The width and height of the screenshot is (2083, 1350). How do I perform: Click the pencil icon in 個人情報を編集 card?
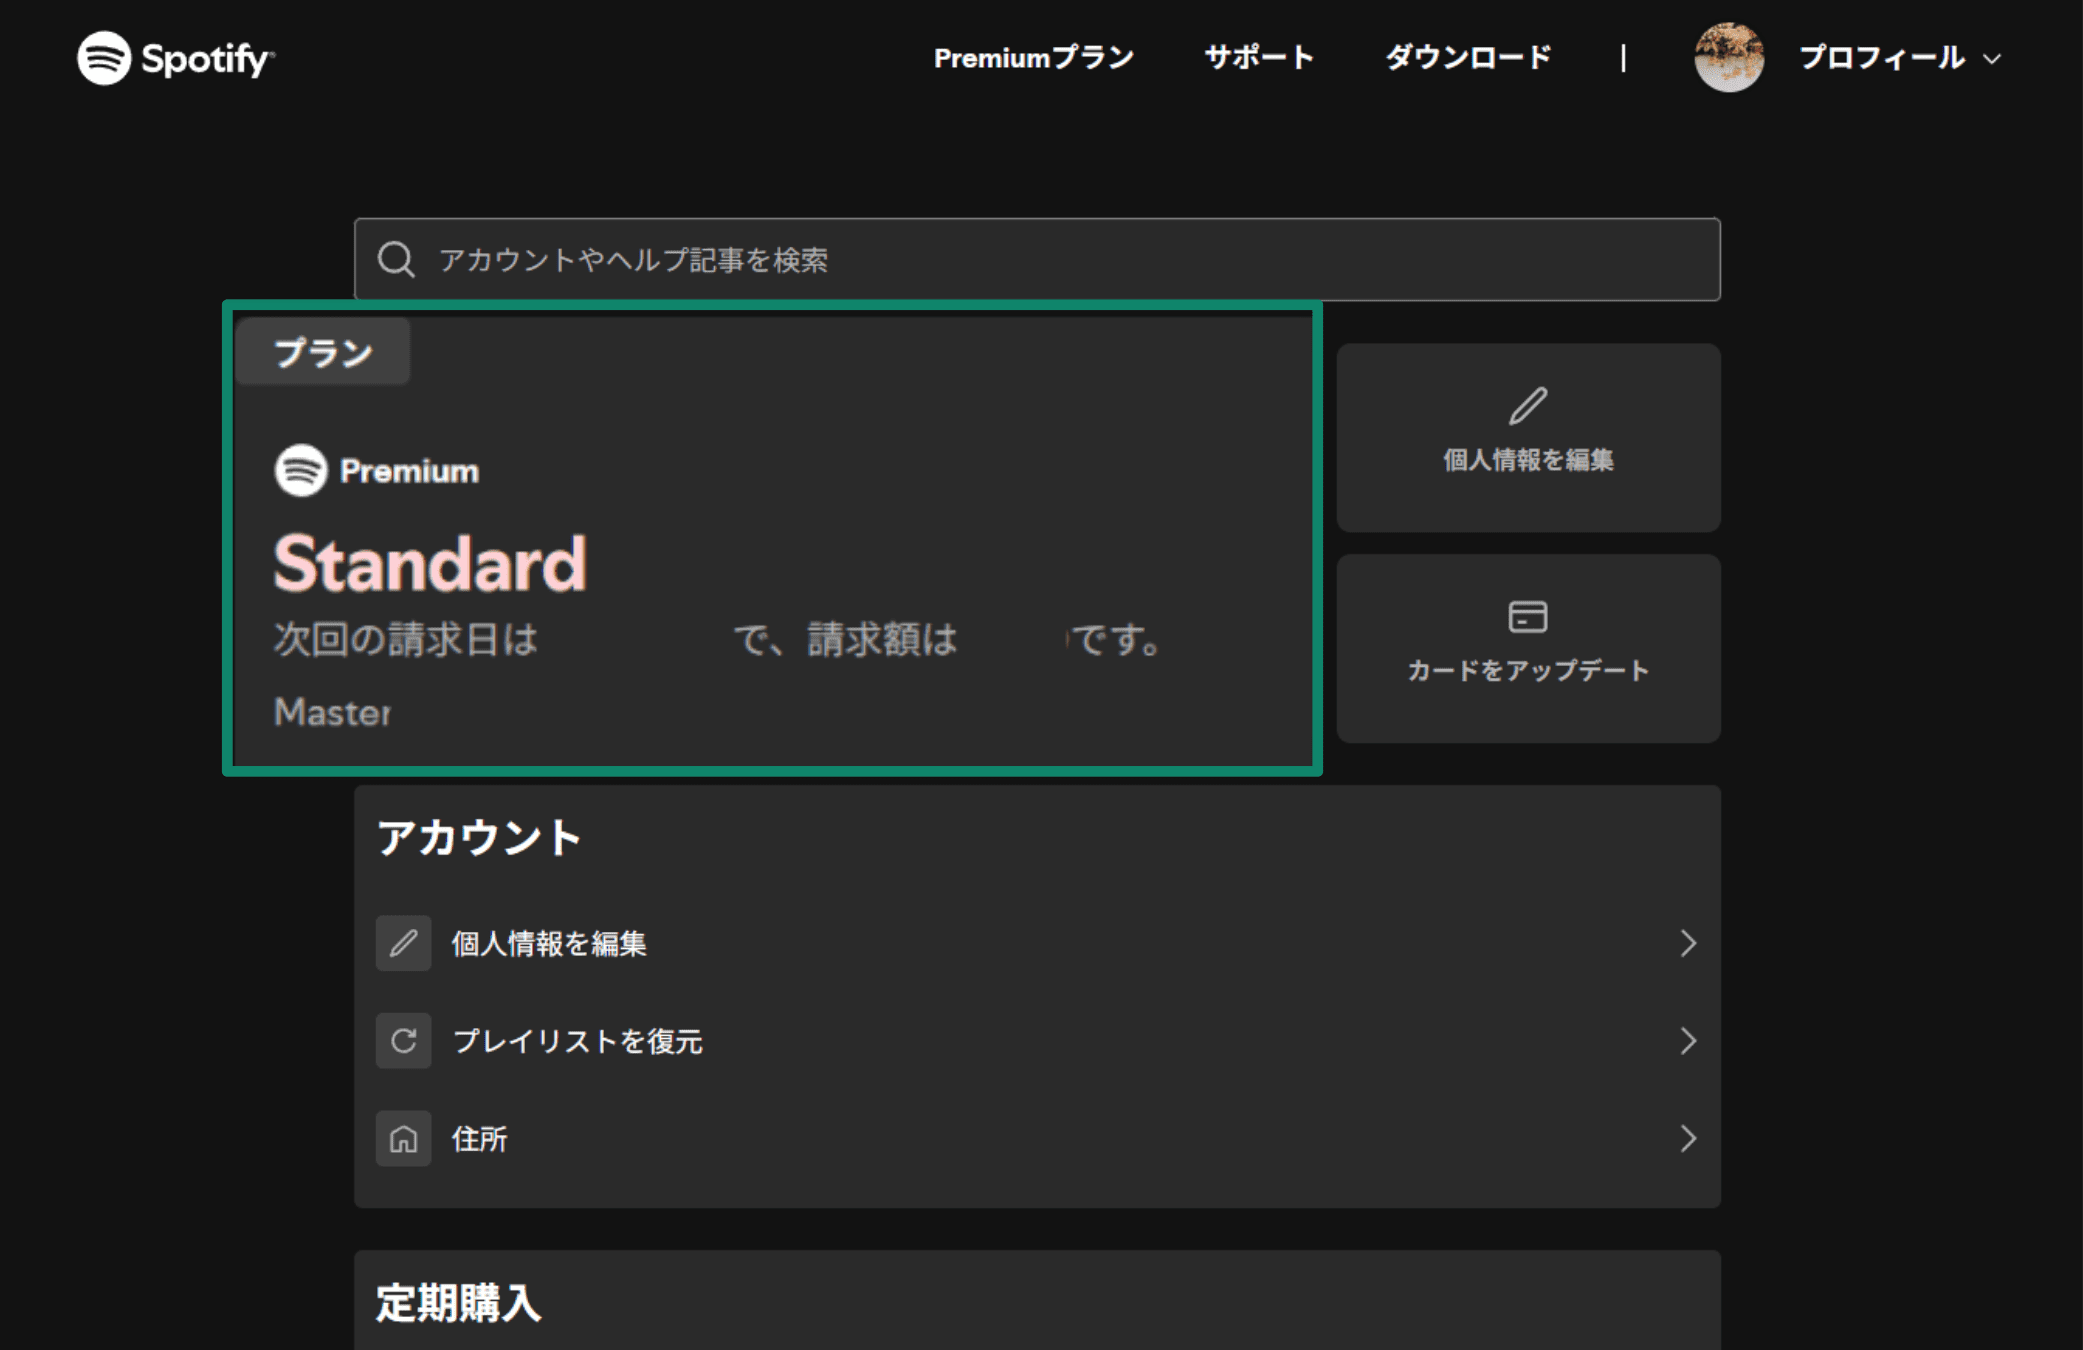(x=1527, y=406)
